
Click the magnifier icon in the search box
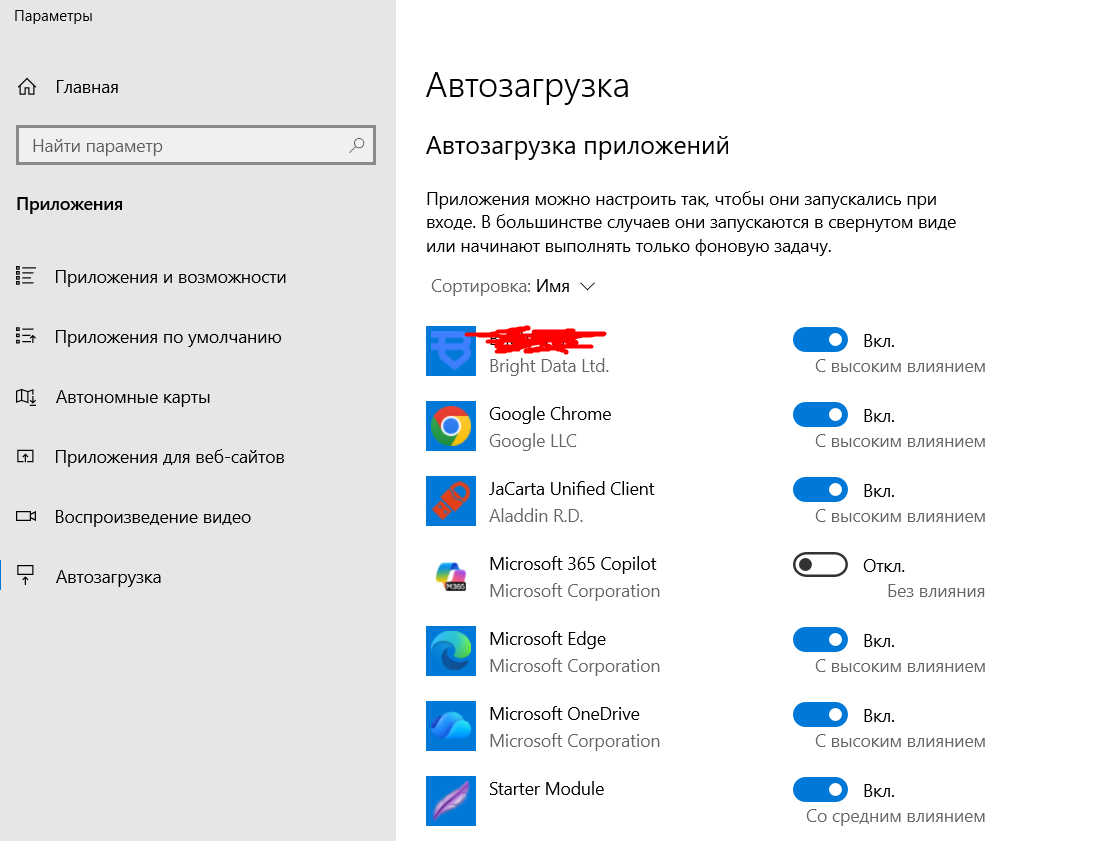pos(357,145)
